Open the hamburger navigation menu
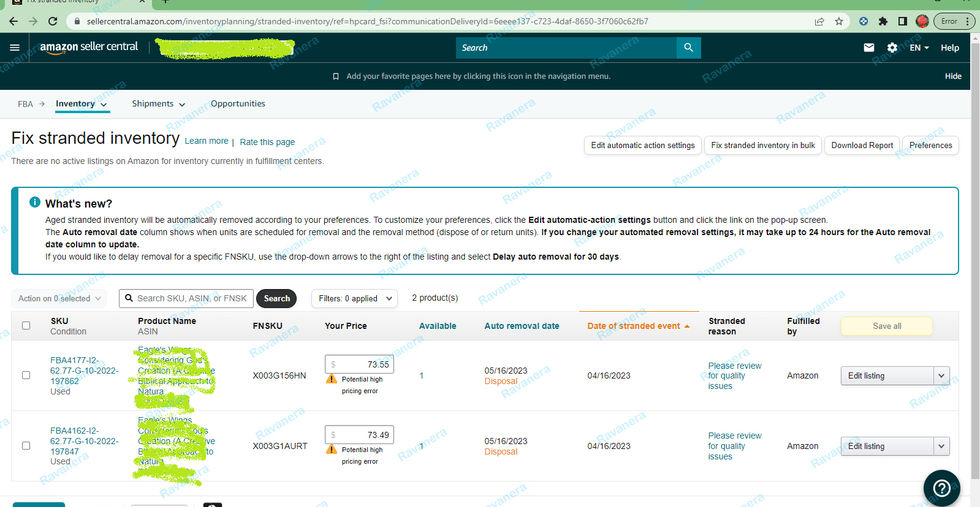The image size is (980, 507). point(15,48)
